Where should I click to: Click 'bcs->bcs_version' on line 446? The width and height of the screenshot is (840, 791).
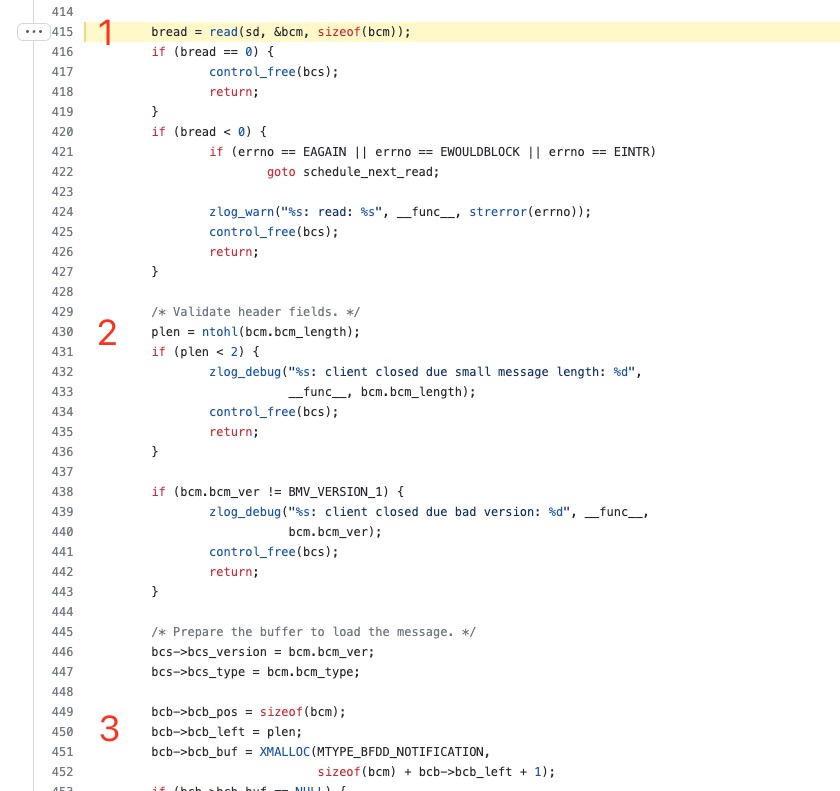tap(209, 652)
